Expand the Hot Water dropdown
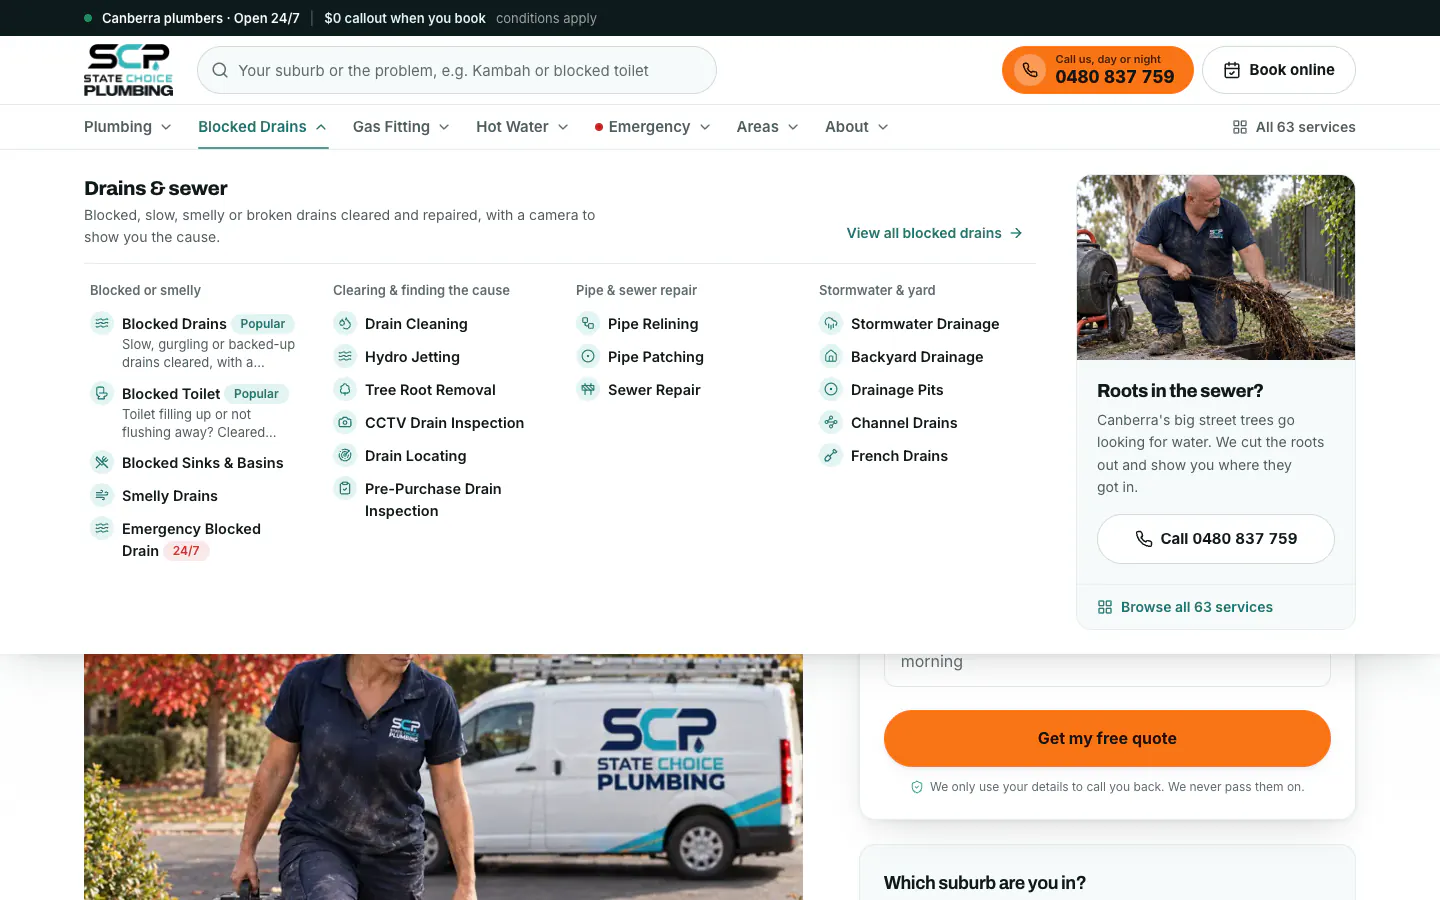The width and height of the screenshot is (1440, 900). [x=522, y=127]
